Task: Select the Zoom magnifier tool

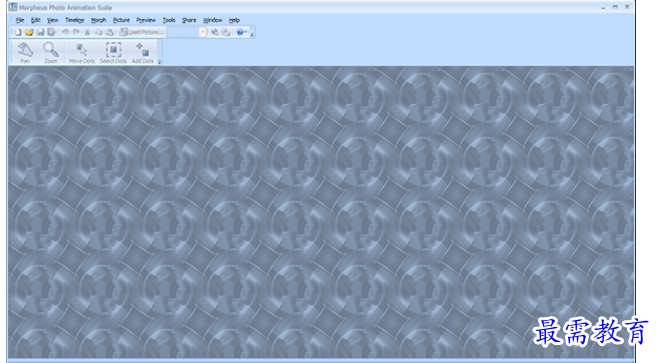Action: coord(51,52)
